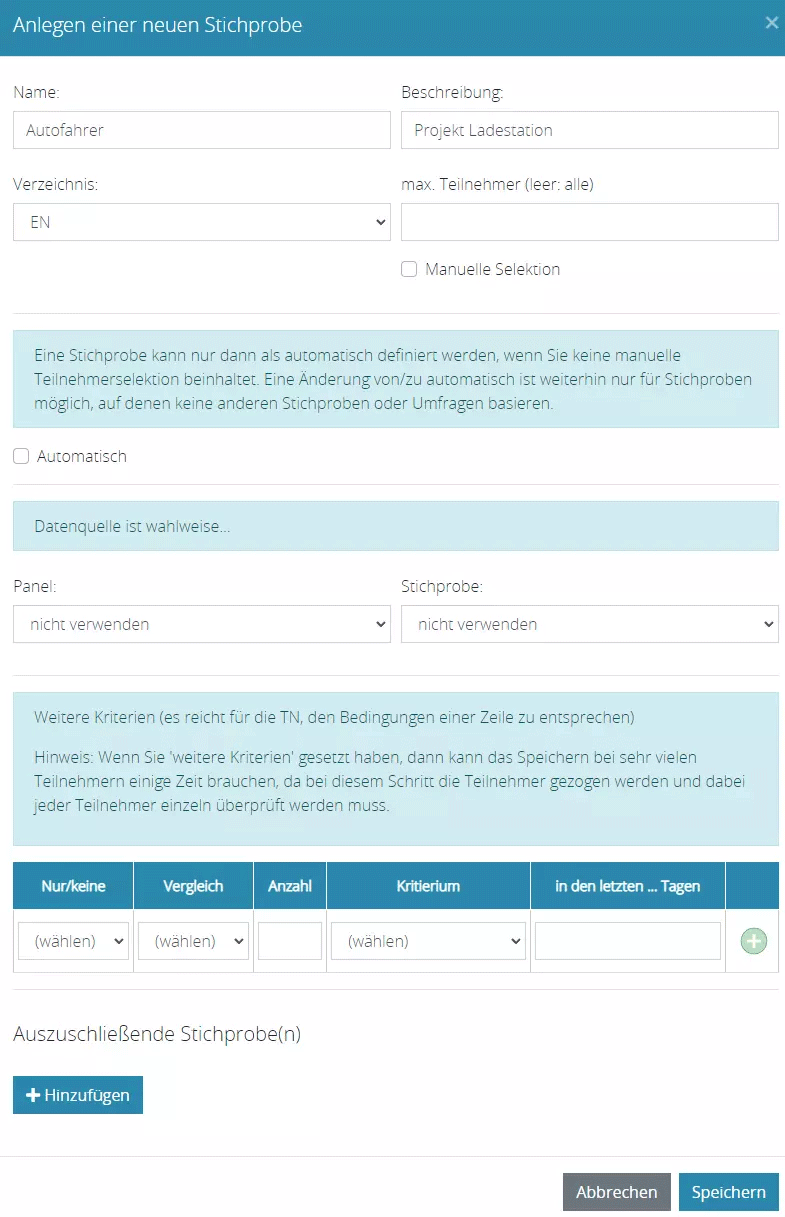Image resolution: width=785 pixels, height=1217 pixels.
Task: Focus the max. Teilnehmer input field
Action: (x=589, y=222)
